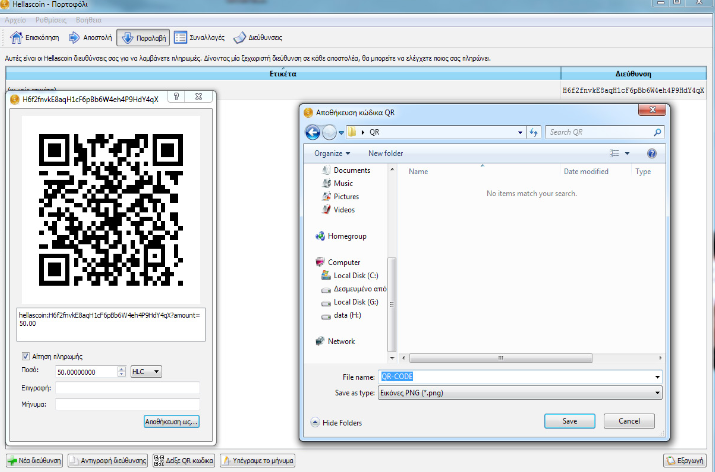Image resolution: width=715 pixels, height=472 pixels.
Task: Open the Επισκόπηση overview tab
Action: point(35,37)
